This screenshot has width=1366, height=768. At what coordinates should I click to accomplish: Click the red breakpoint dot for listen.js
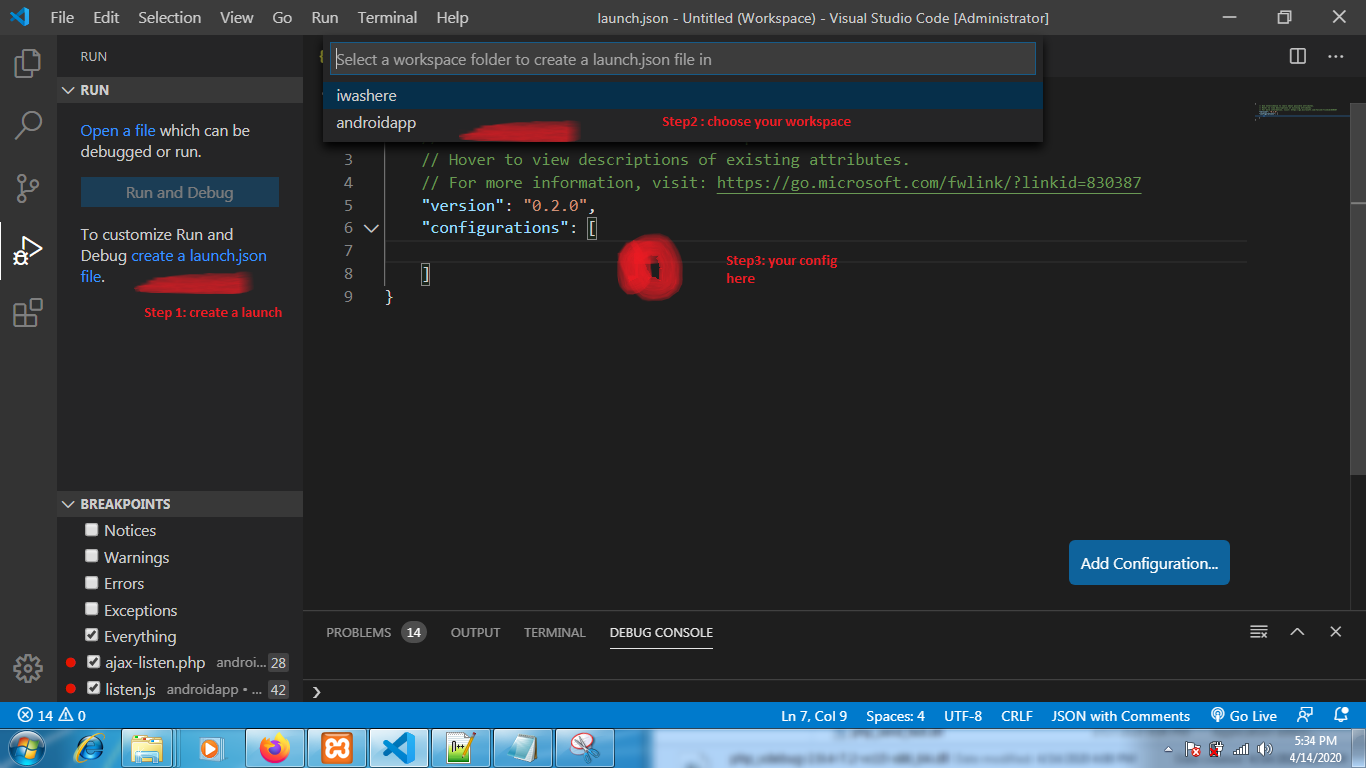pyautogui.click(x=70, y=689)
